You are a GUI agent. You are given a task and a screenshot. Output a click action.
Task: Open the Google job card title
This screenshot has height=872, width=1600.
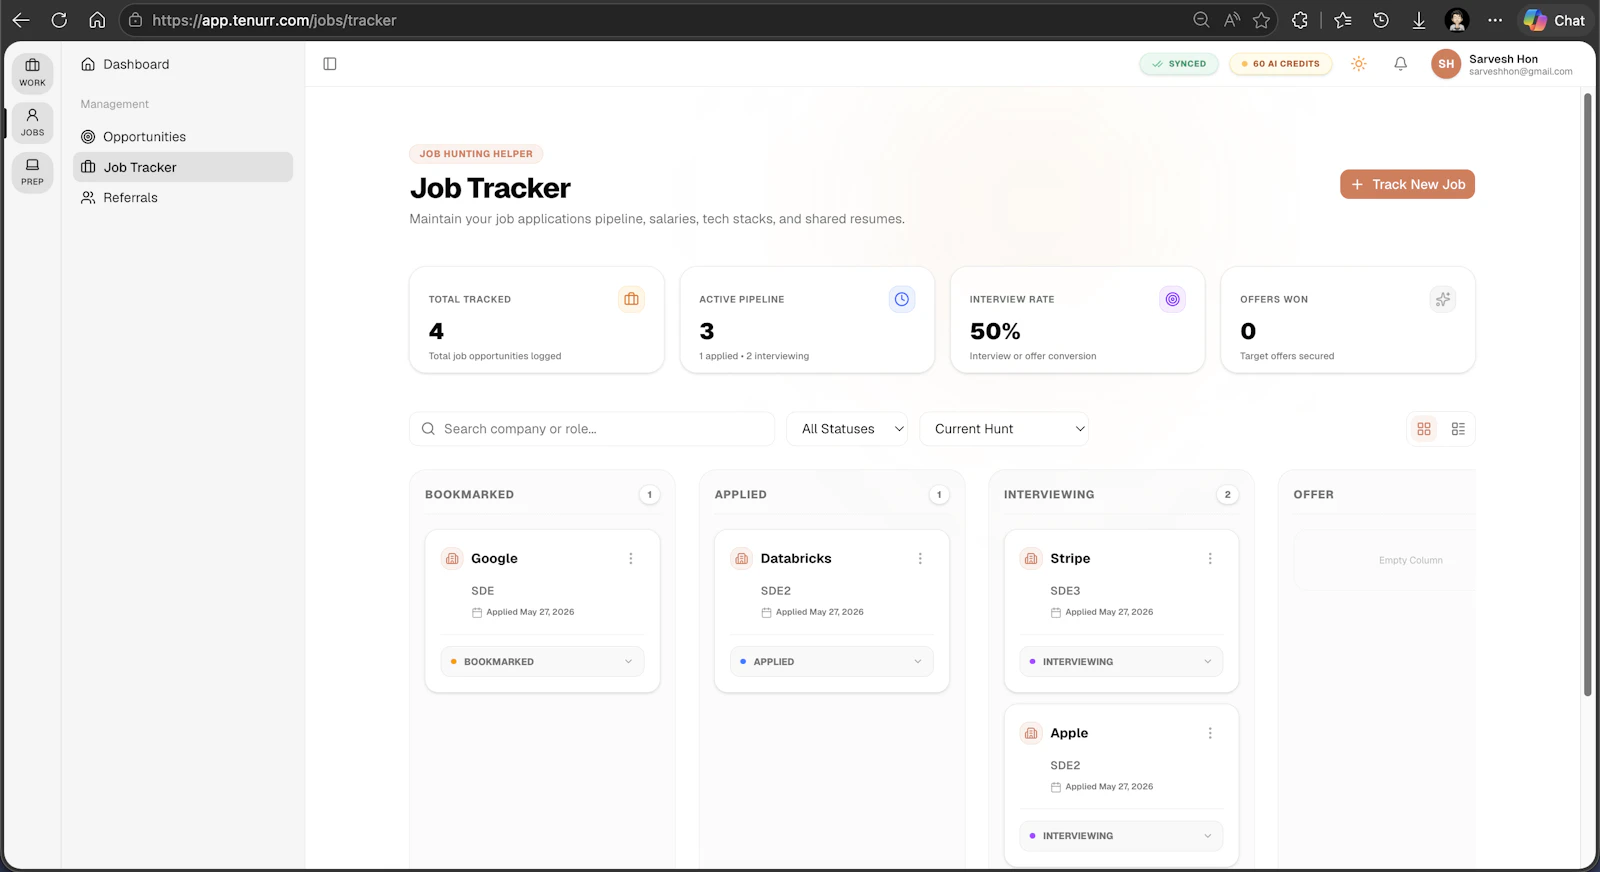tap(494, 559)
